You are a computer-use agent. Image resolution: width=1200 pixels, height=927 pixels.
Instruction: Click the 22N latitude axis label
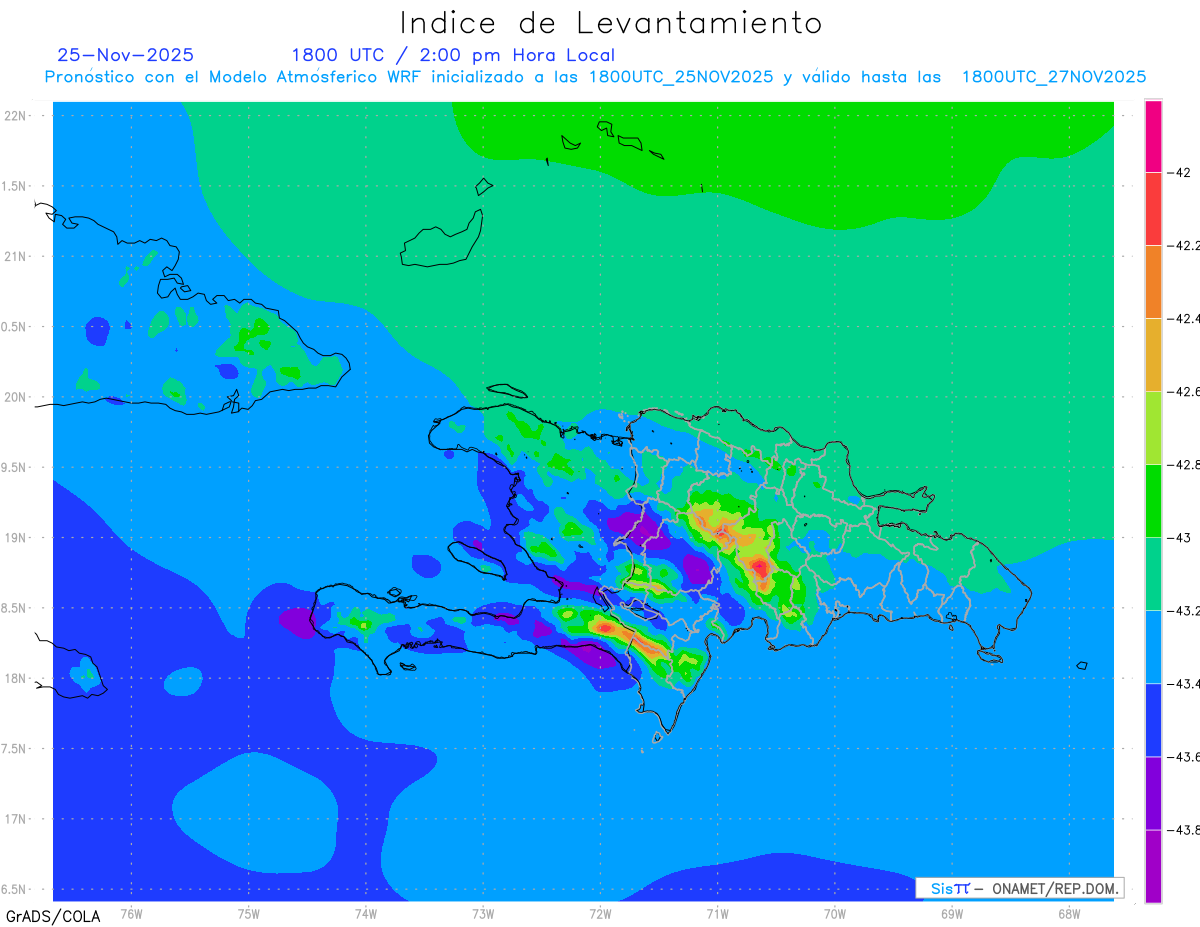[x=17, y=115]
